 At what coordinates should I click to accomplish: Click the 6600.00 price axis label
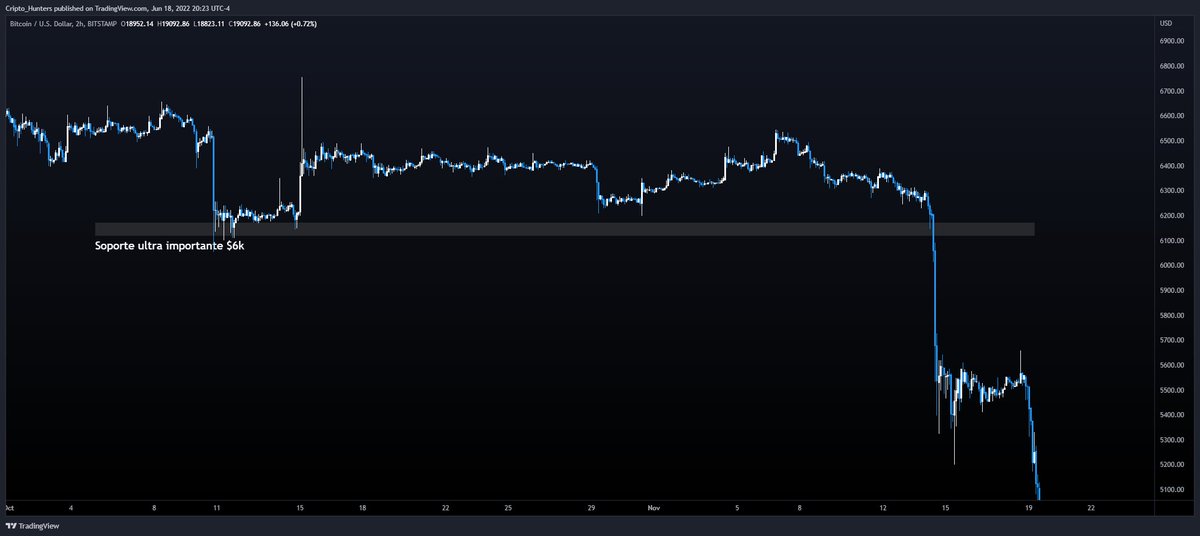[1172, 117]
